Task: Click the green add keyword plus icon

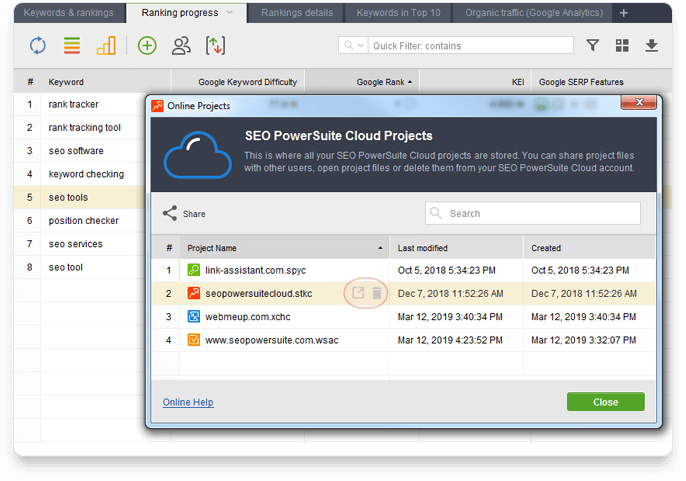Action: [x=147, y=46]
